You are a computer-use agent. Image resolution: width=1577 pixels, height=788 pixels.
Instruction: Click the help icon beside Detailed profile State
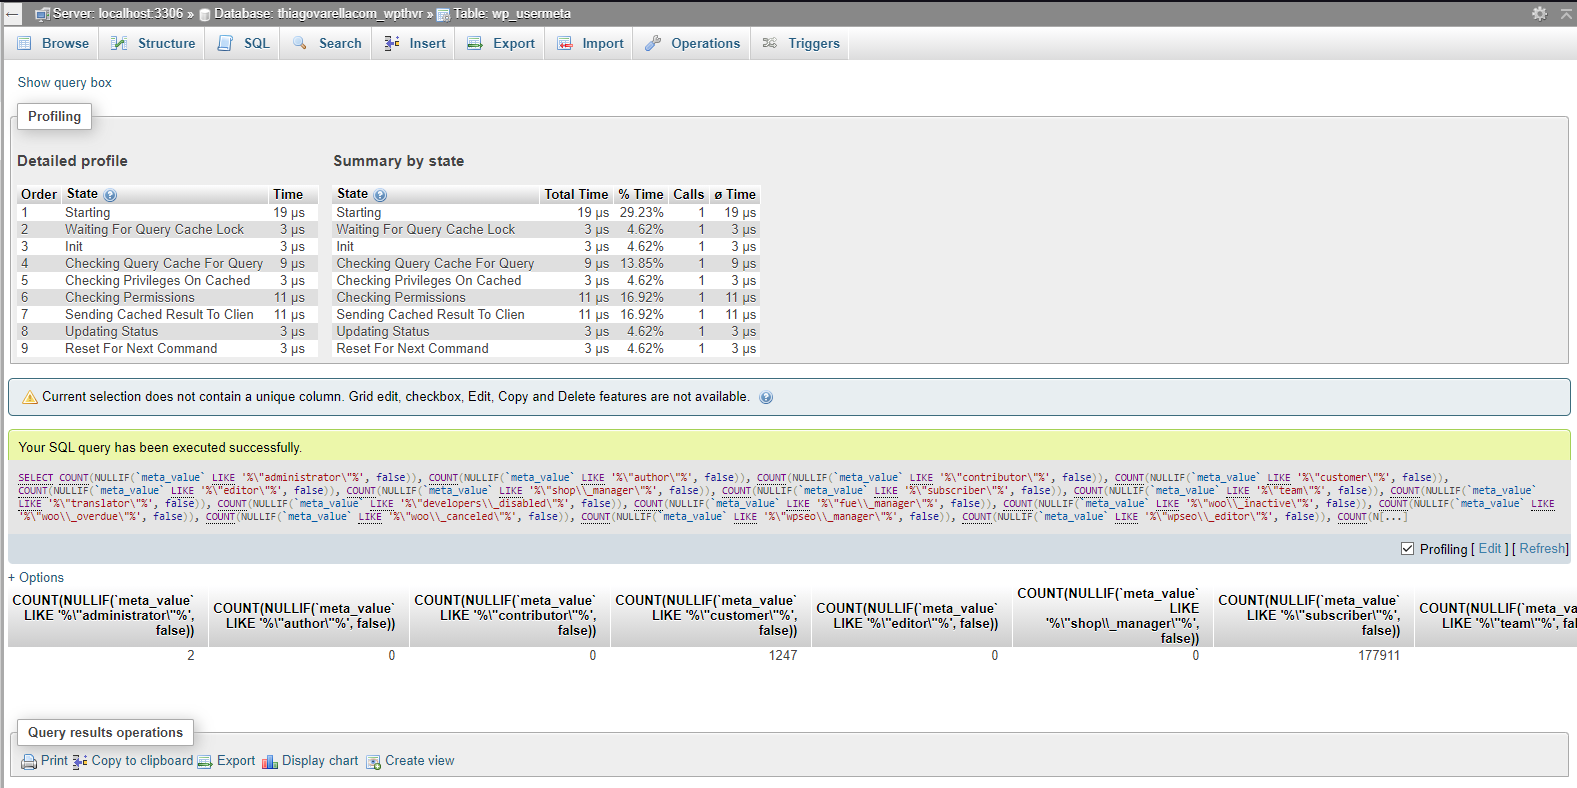tap(110, 195)
